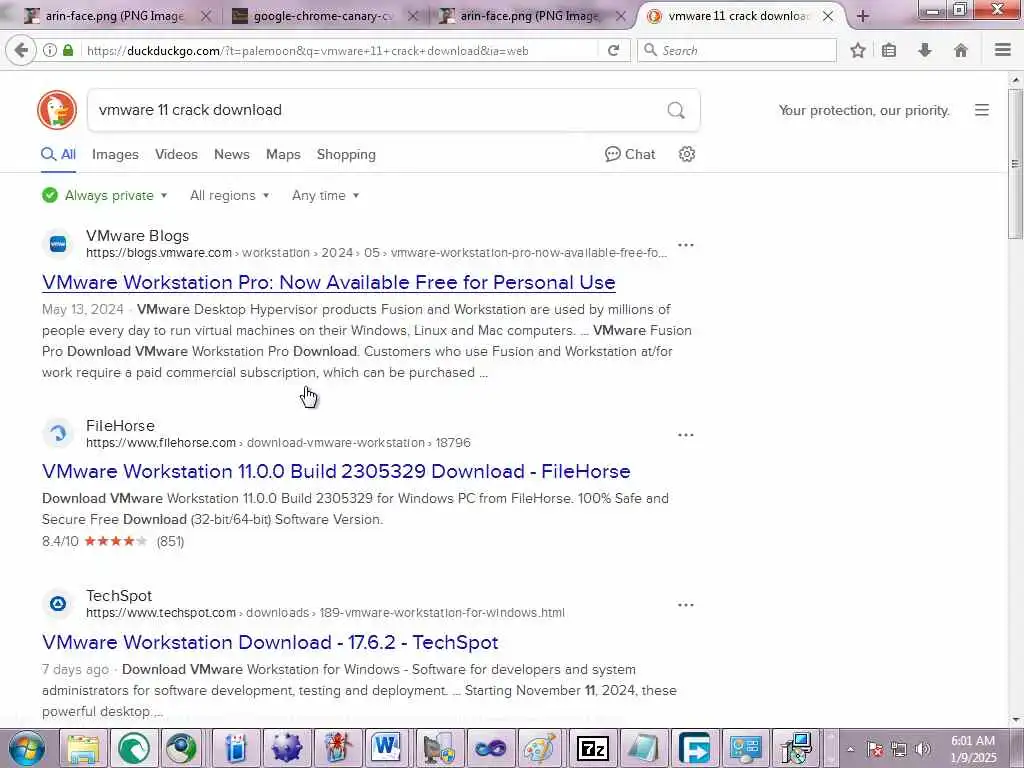
Task: Select the News results tab
Action: 232,155
